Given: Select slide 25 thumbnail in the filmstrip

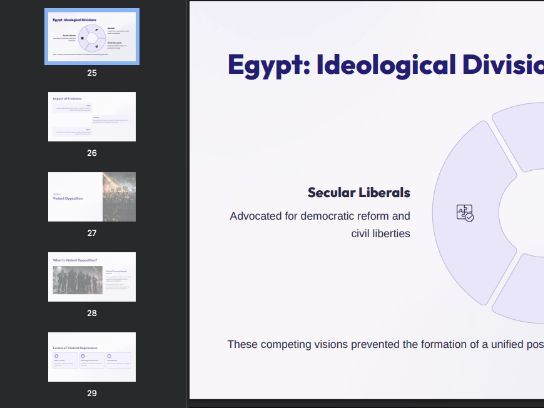Looking at the screenshot, I should [x=92, y=36].
